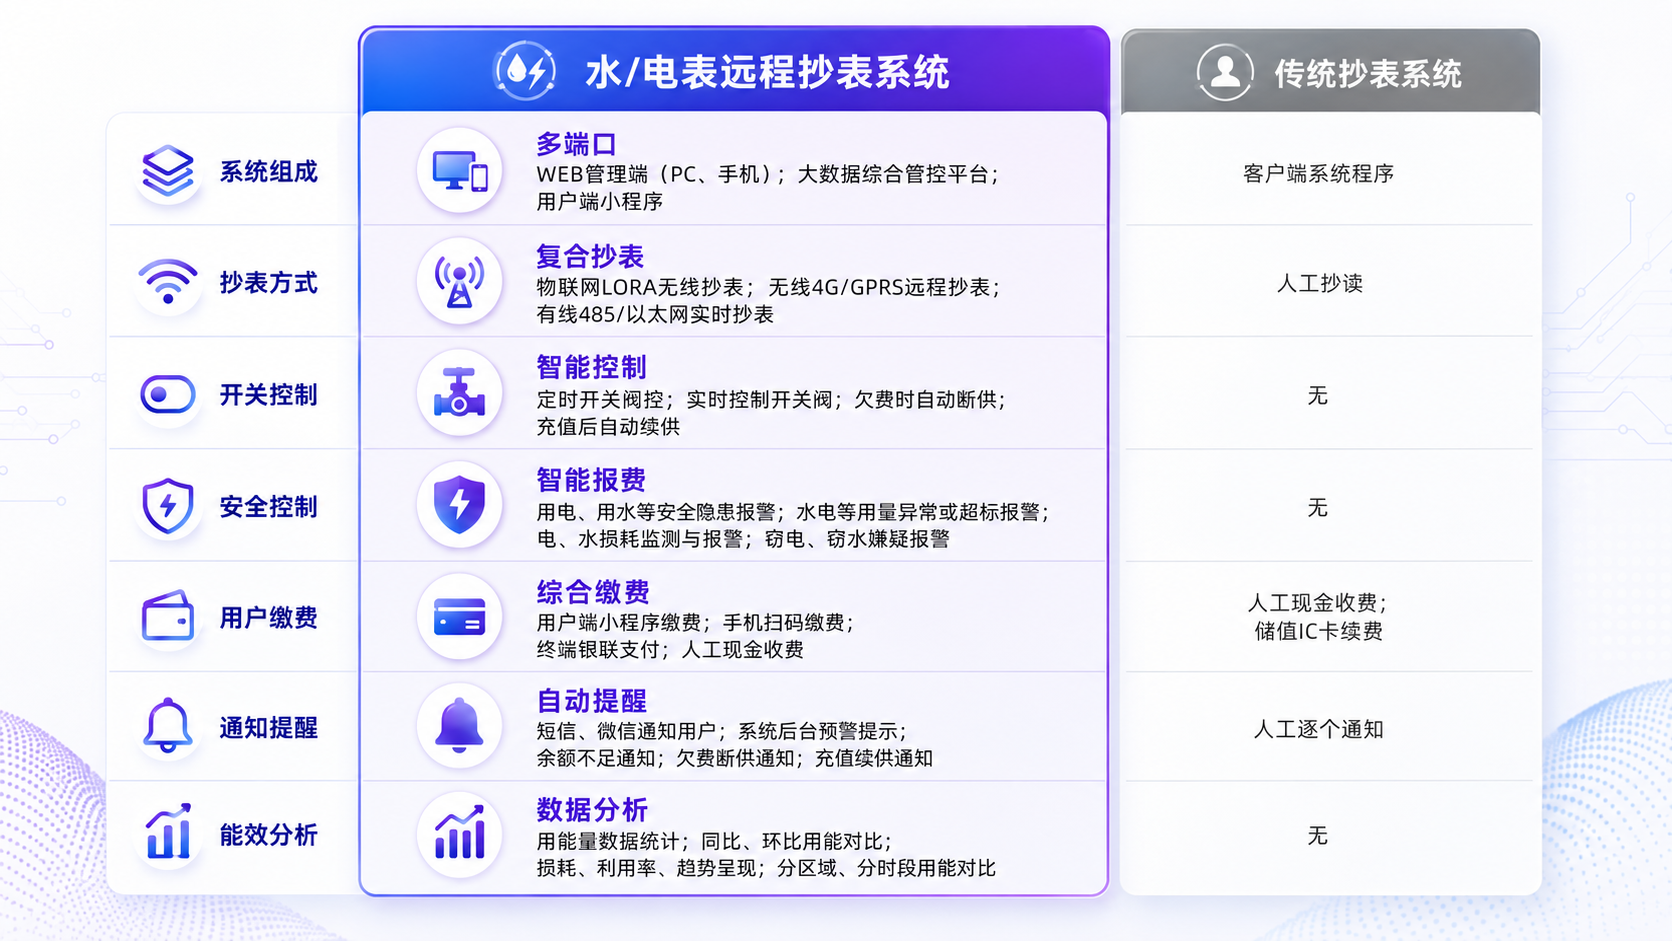The image size is (1672, 941).
Task: Click the text 充值后自动续供
Action: (608, 427)
